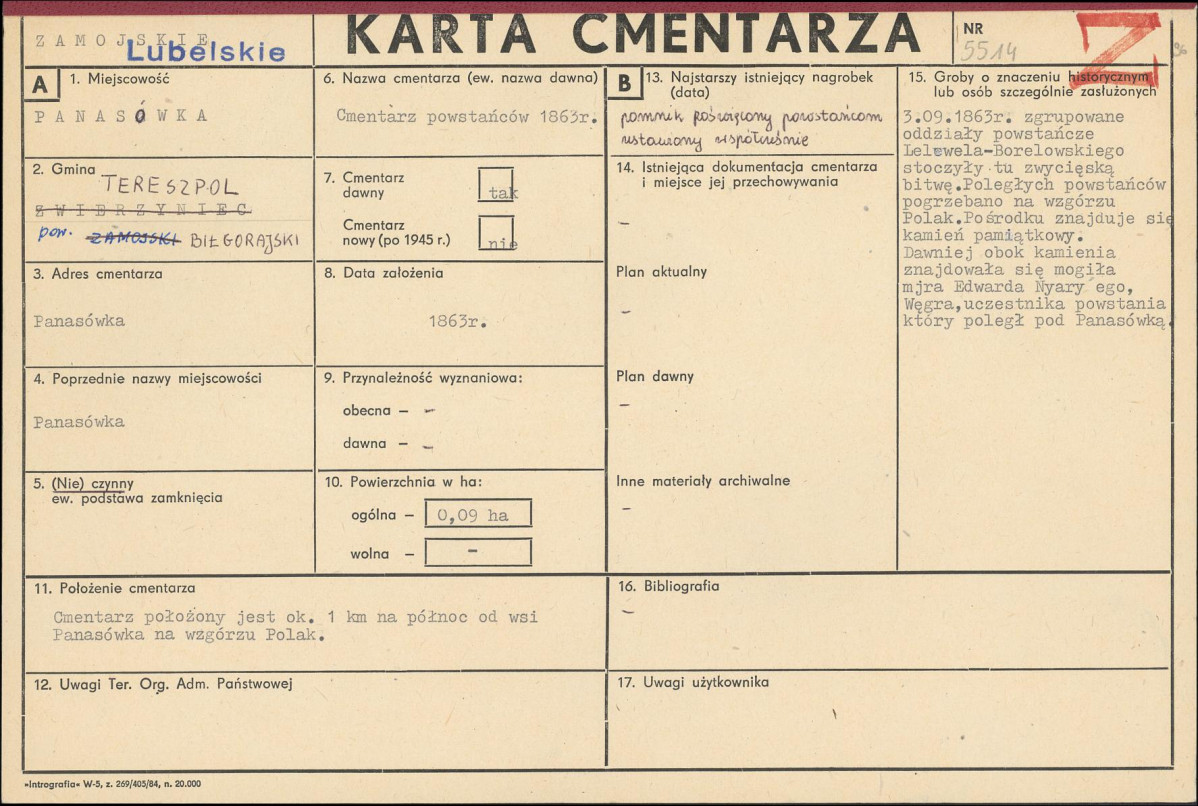This screenshot has height=806, width=1198.
Task: Click the "dawna" label under Przynależność wyznaniowa
Action: coord(364,443)
